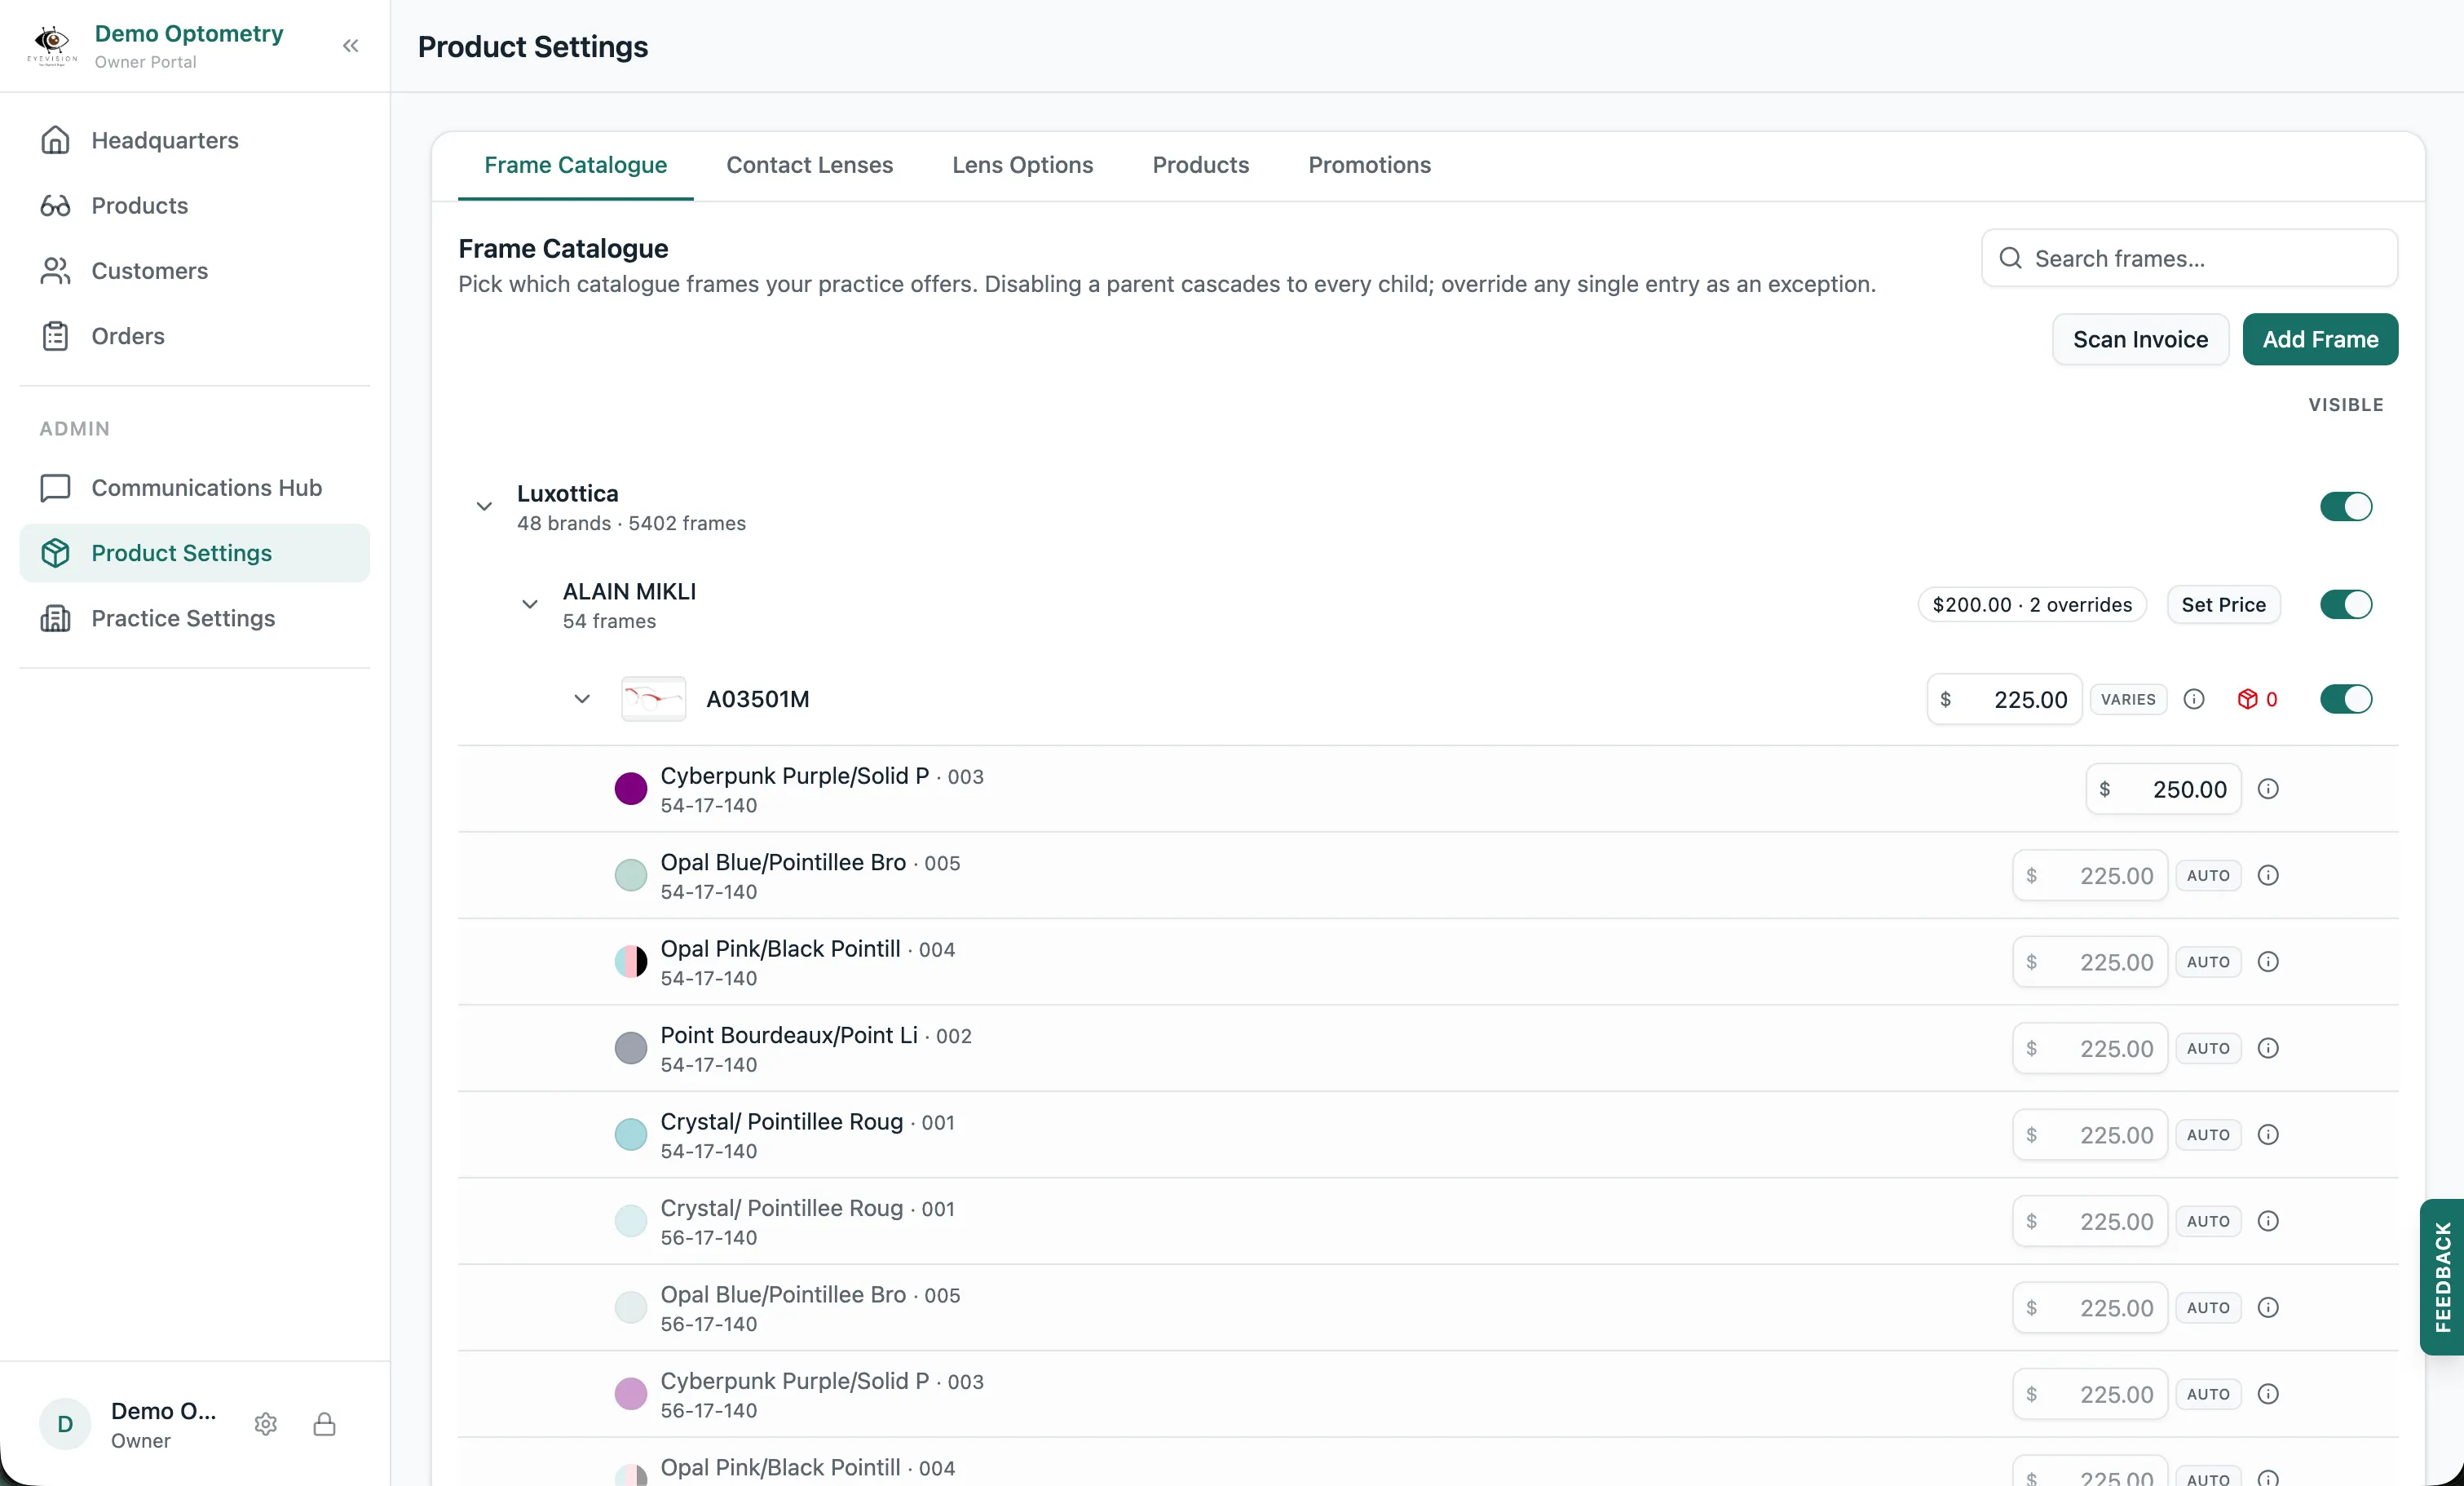Screen dimensions: 2464x1486
Task: Click AUTO badge on Cyberpunk Purple 56-17-140
Action: (x=2208, y=1394)
